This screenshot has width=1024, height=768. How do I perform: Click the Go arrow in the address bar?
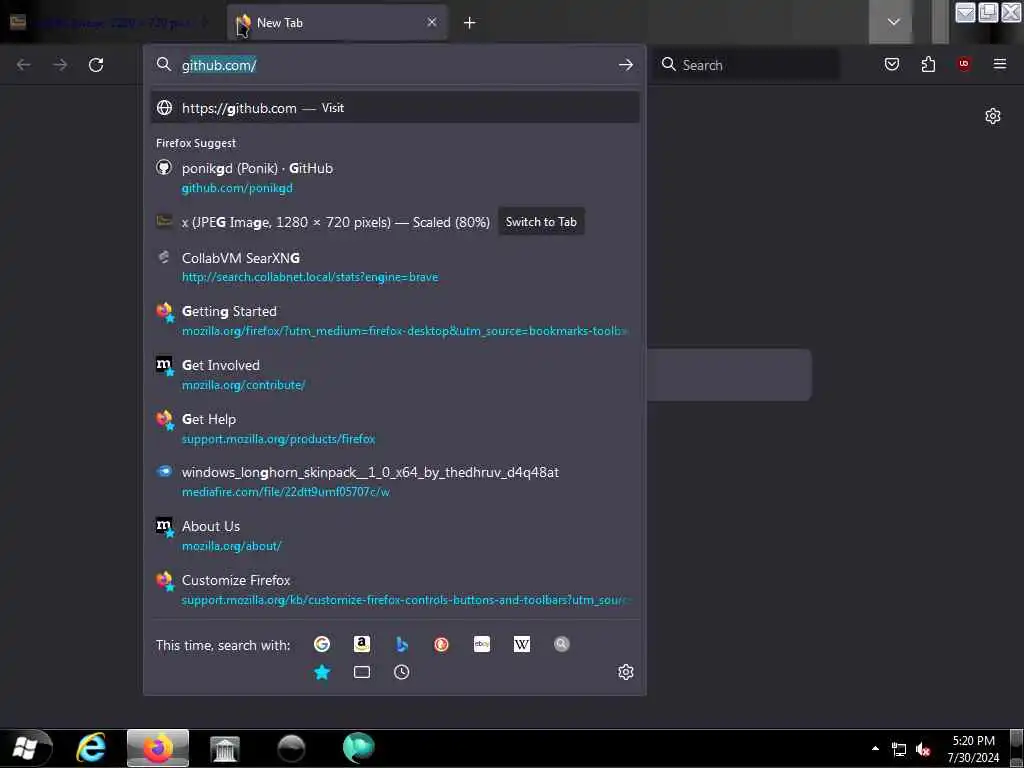[626, 65]
